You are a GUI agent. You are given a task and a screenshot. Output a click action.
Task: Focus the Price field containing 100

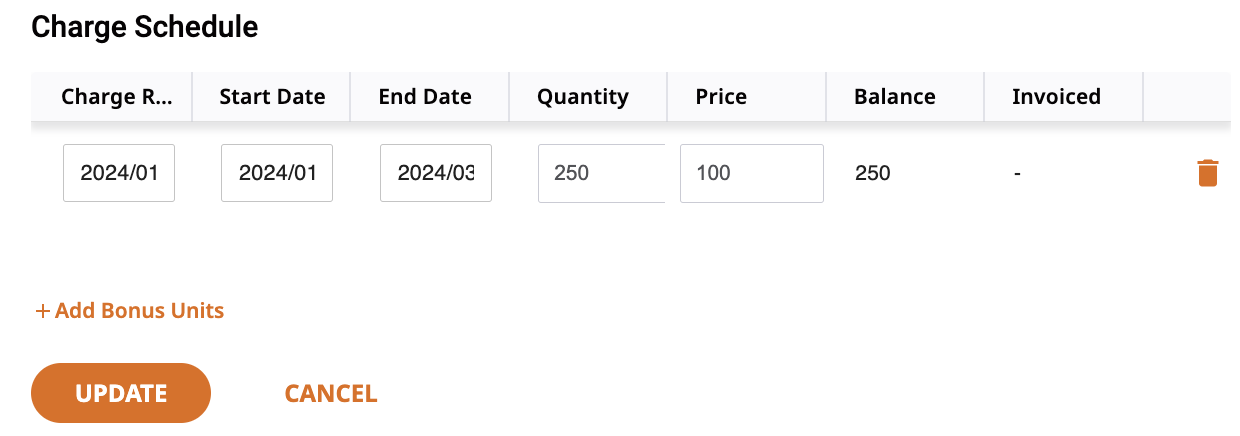click(x=752, y=173)
